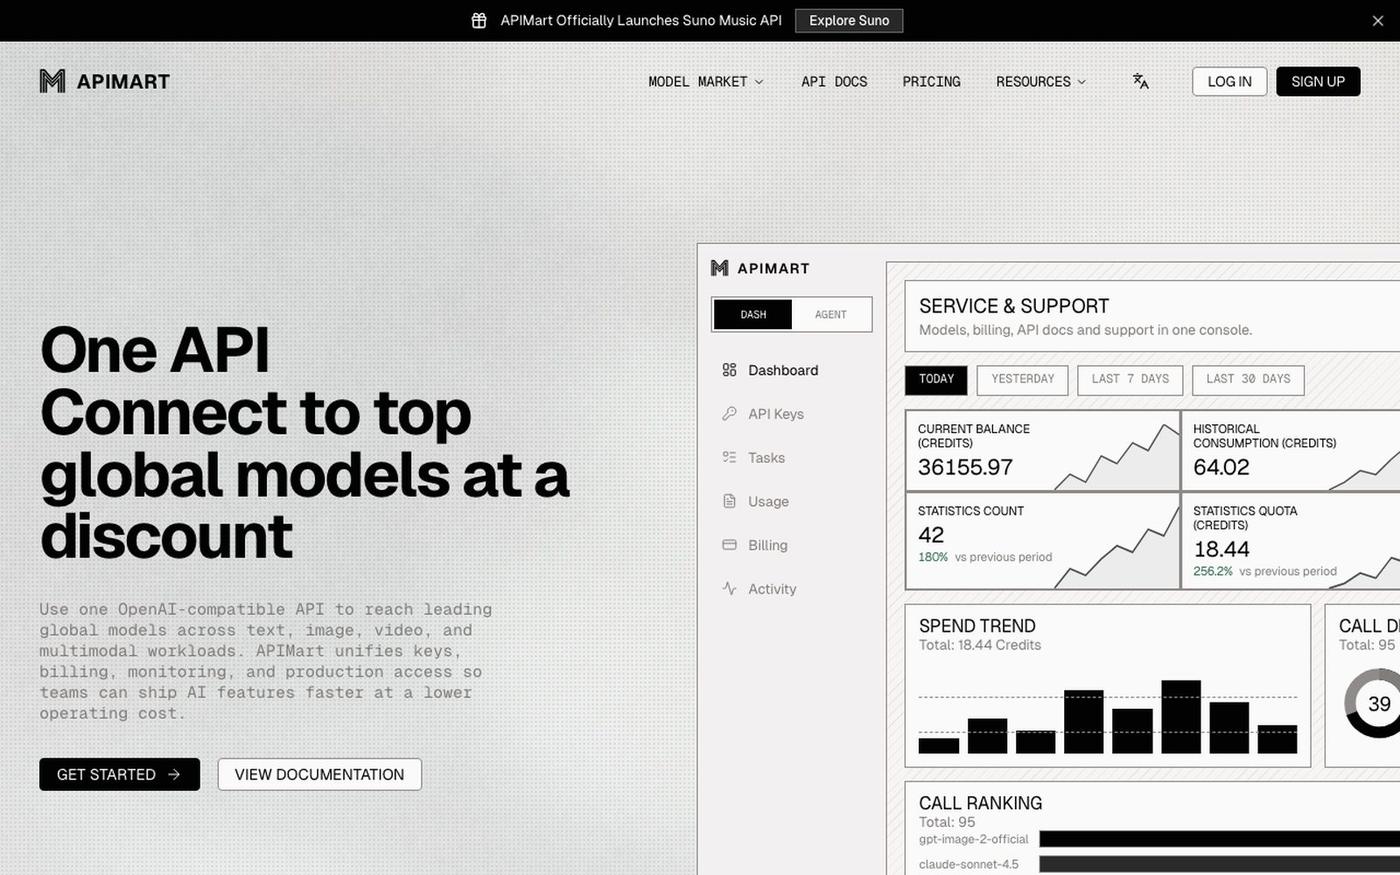
Task: Select the Dash toggle option
Action: pos(753,314)
